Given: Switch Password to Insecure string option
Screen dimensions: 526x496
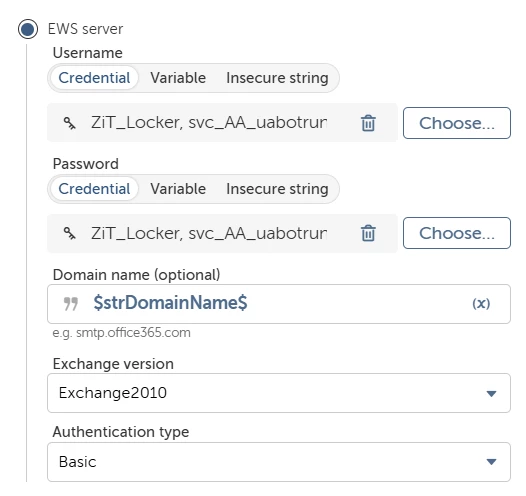Looking at the screenshot, I should [x=277, y=189].
